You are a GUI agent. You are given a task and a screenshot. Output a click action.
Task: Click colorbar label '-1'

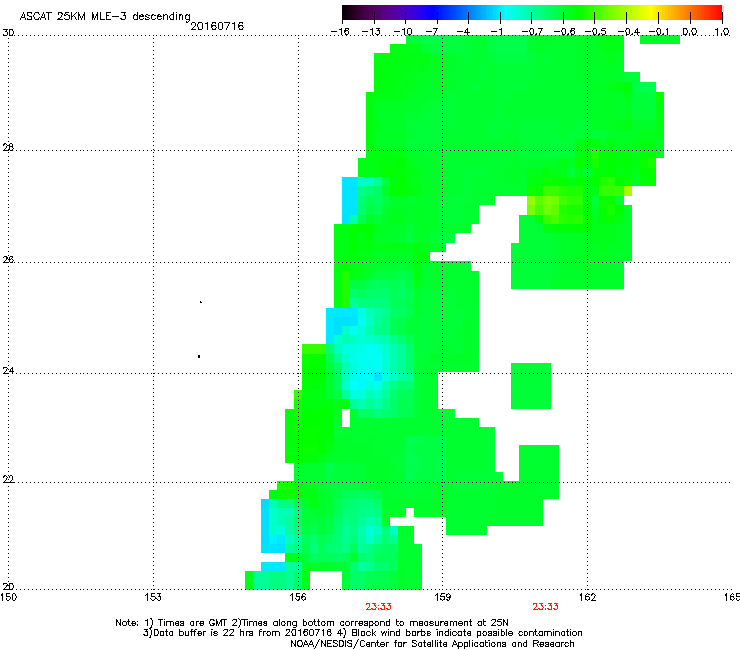(496, 32)
